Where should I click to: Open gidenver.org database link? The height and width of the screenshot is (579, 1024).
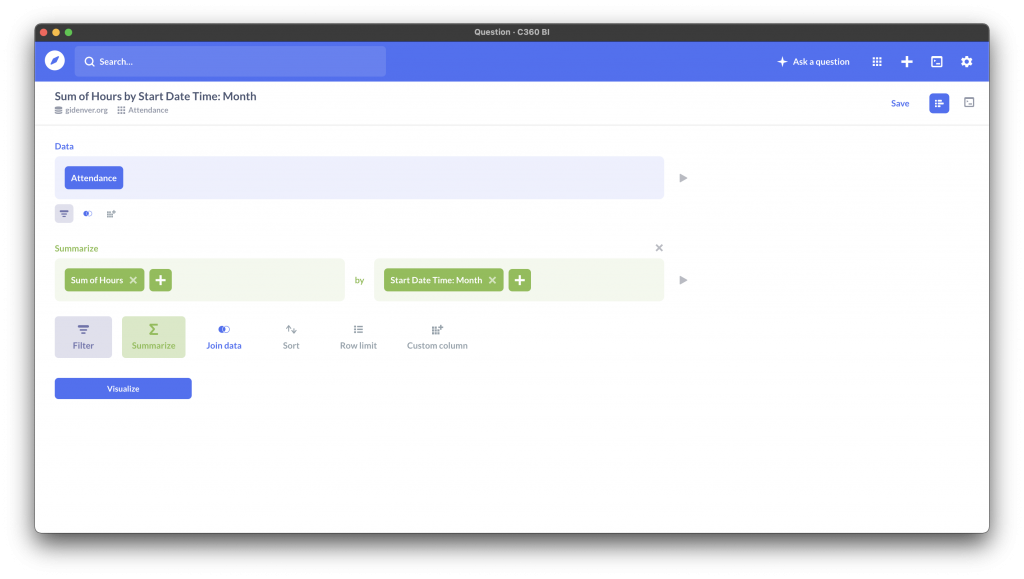(81, 110)
